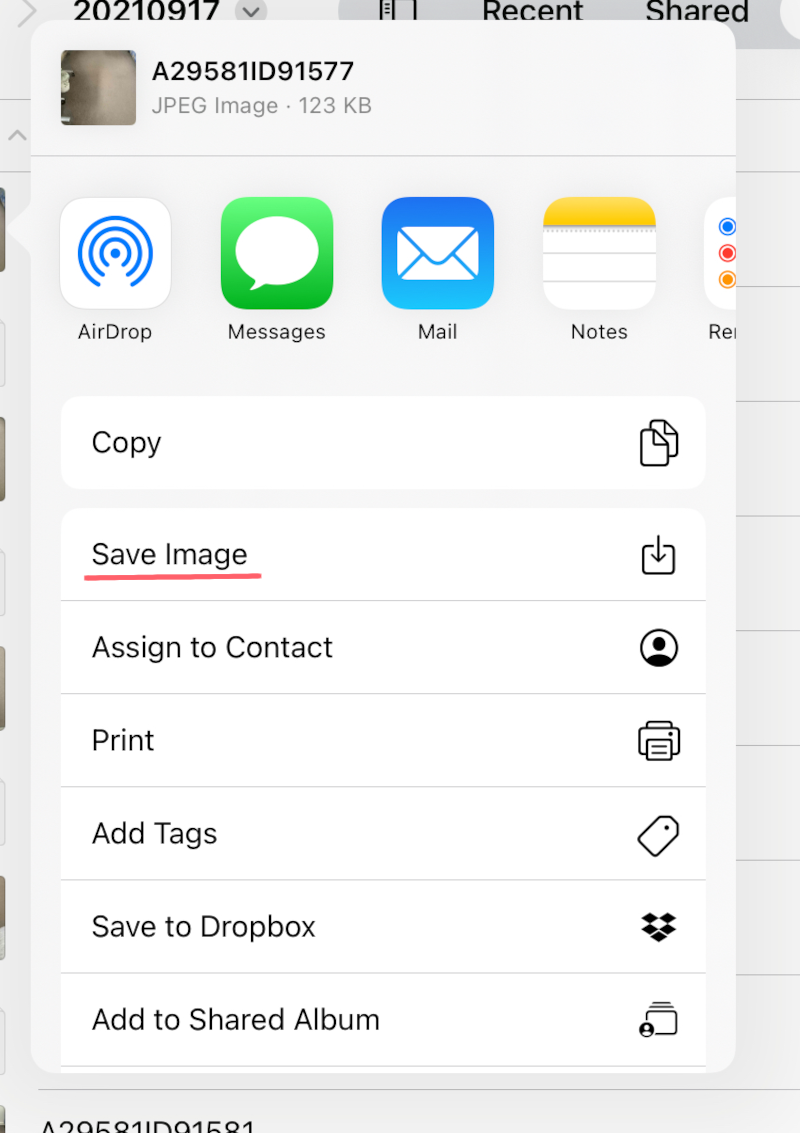This screenshot has width=800, height=1133.
Task: Select the Print menu entry
Action: click(x=383, y=741)
